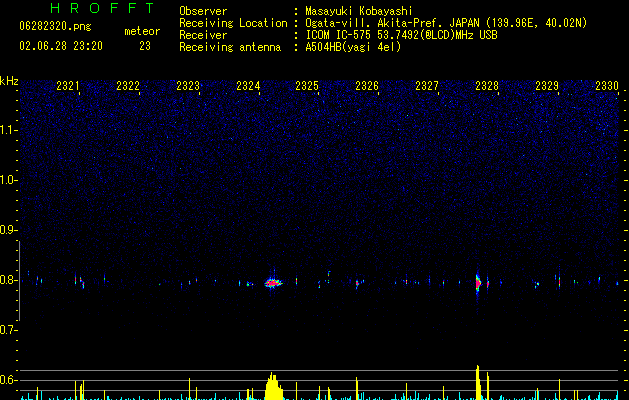Screen dimensions: 629x400
Task: Click the 2329 time marker
Action: pyautogui.click(x=547, y=85)
